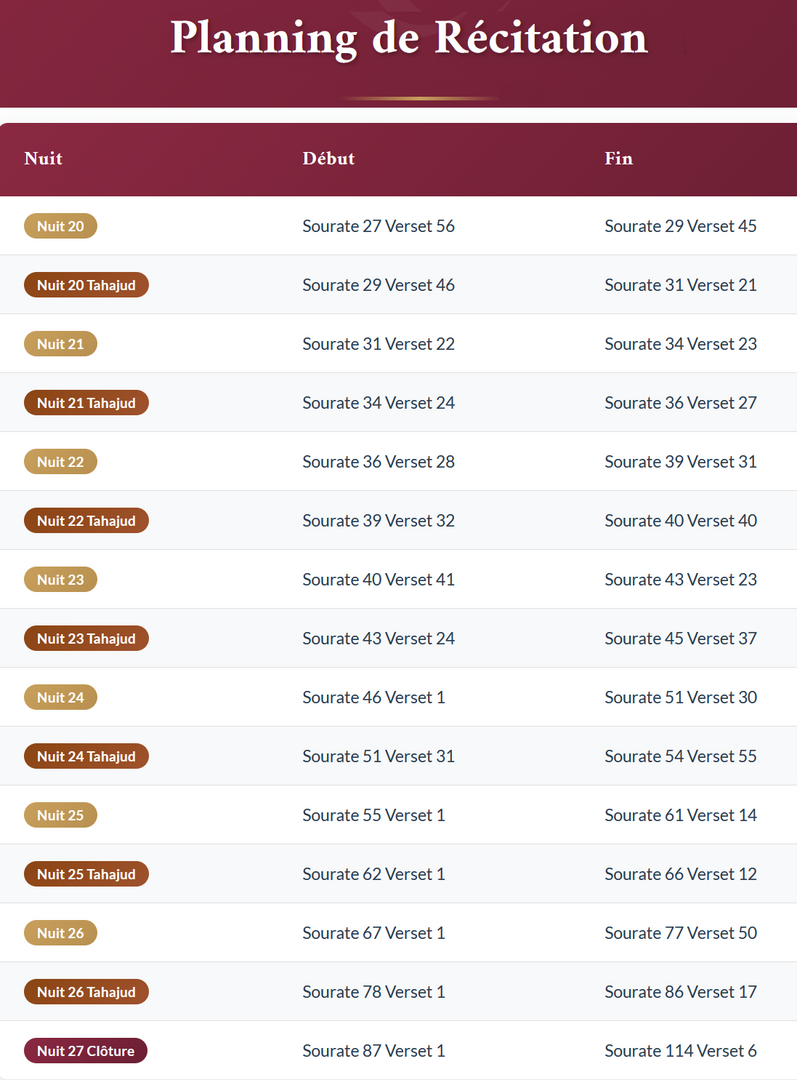Viewport: 797px width, 1080px height.
Task: Click the "Nuit 23 Tahajud" badge
Action: 86,639
